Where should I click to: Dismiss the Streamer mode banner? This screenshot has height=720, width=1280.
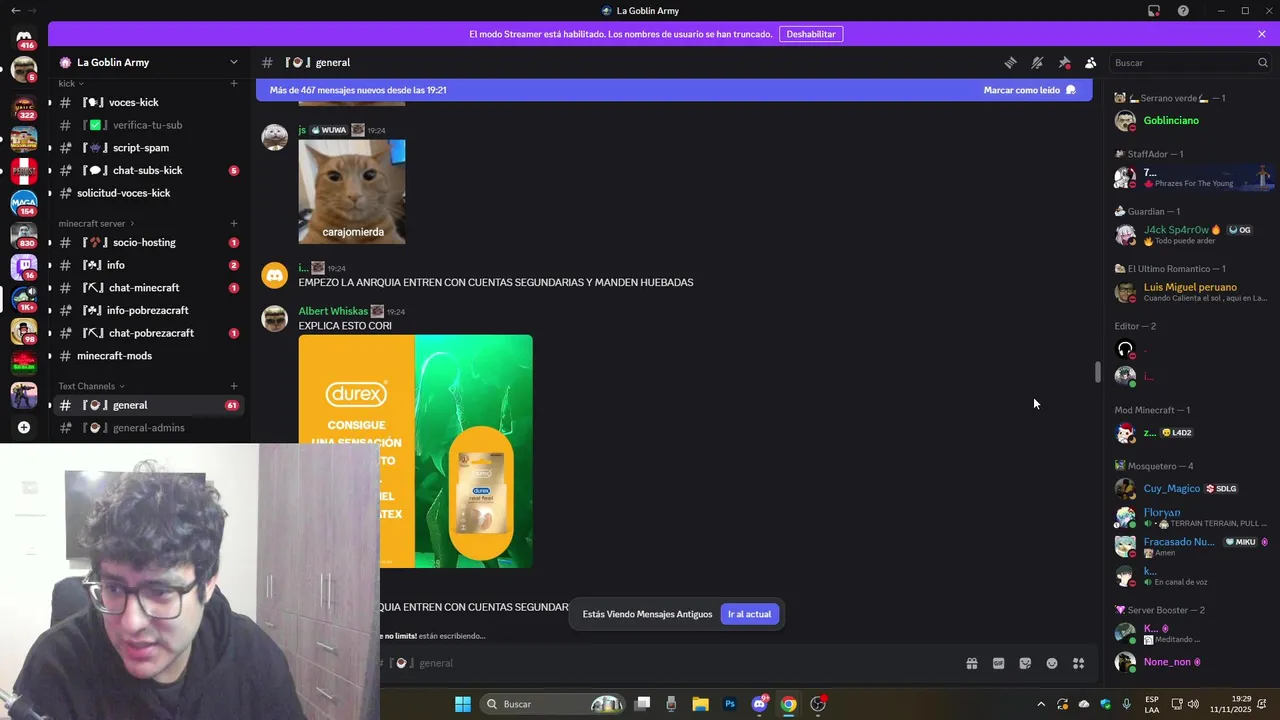coord(1262,34)
